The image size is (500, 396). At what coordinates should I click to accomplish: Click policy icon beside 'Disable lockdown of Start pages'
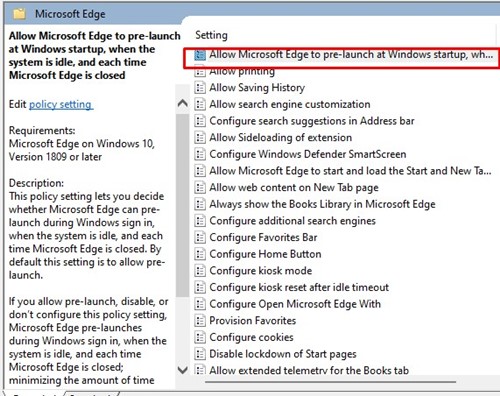200,354
